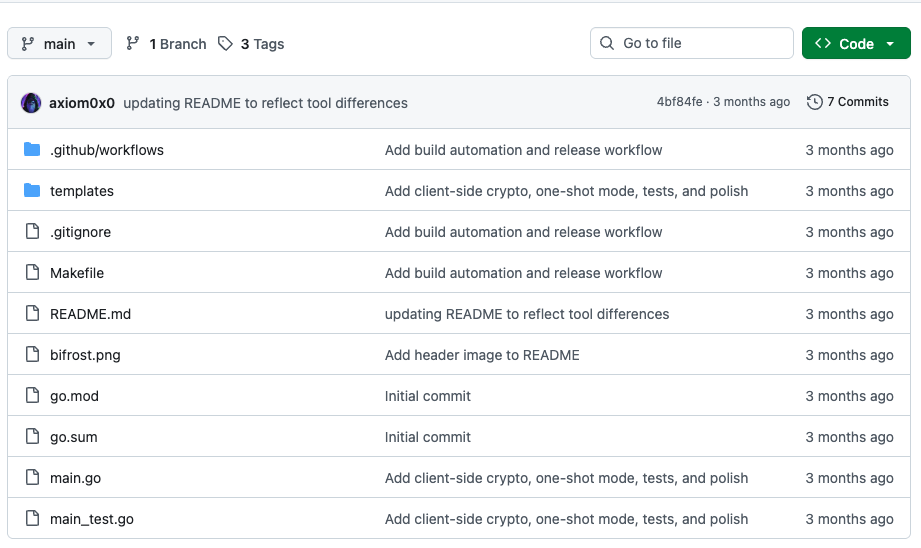Open go.mod row Initial commit message
This screenshot has width=921, height=548.
coord(428,396)
